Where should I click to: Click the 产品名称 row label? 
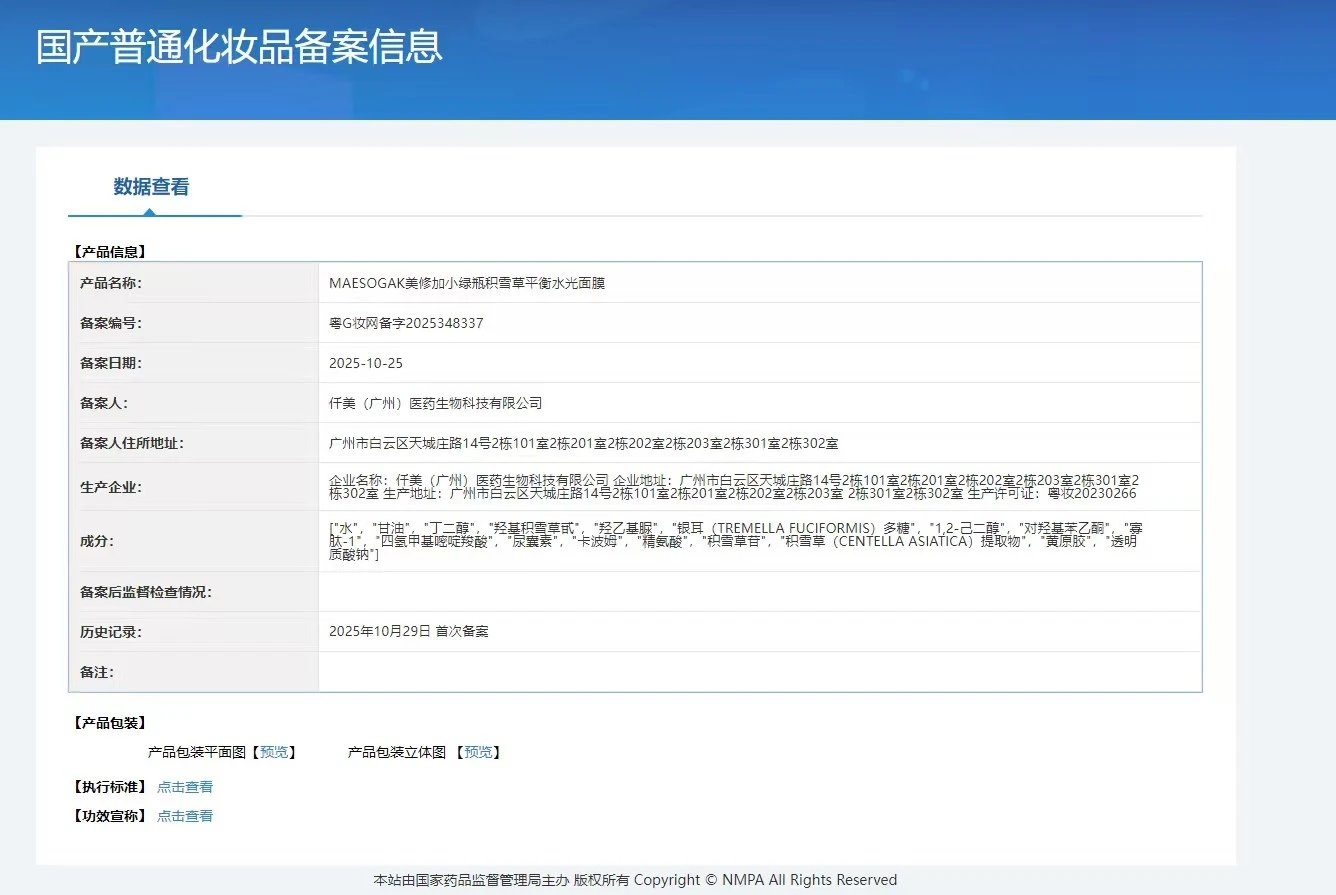[x=111, y=283]
